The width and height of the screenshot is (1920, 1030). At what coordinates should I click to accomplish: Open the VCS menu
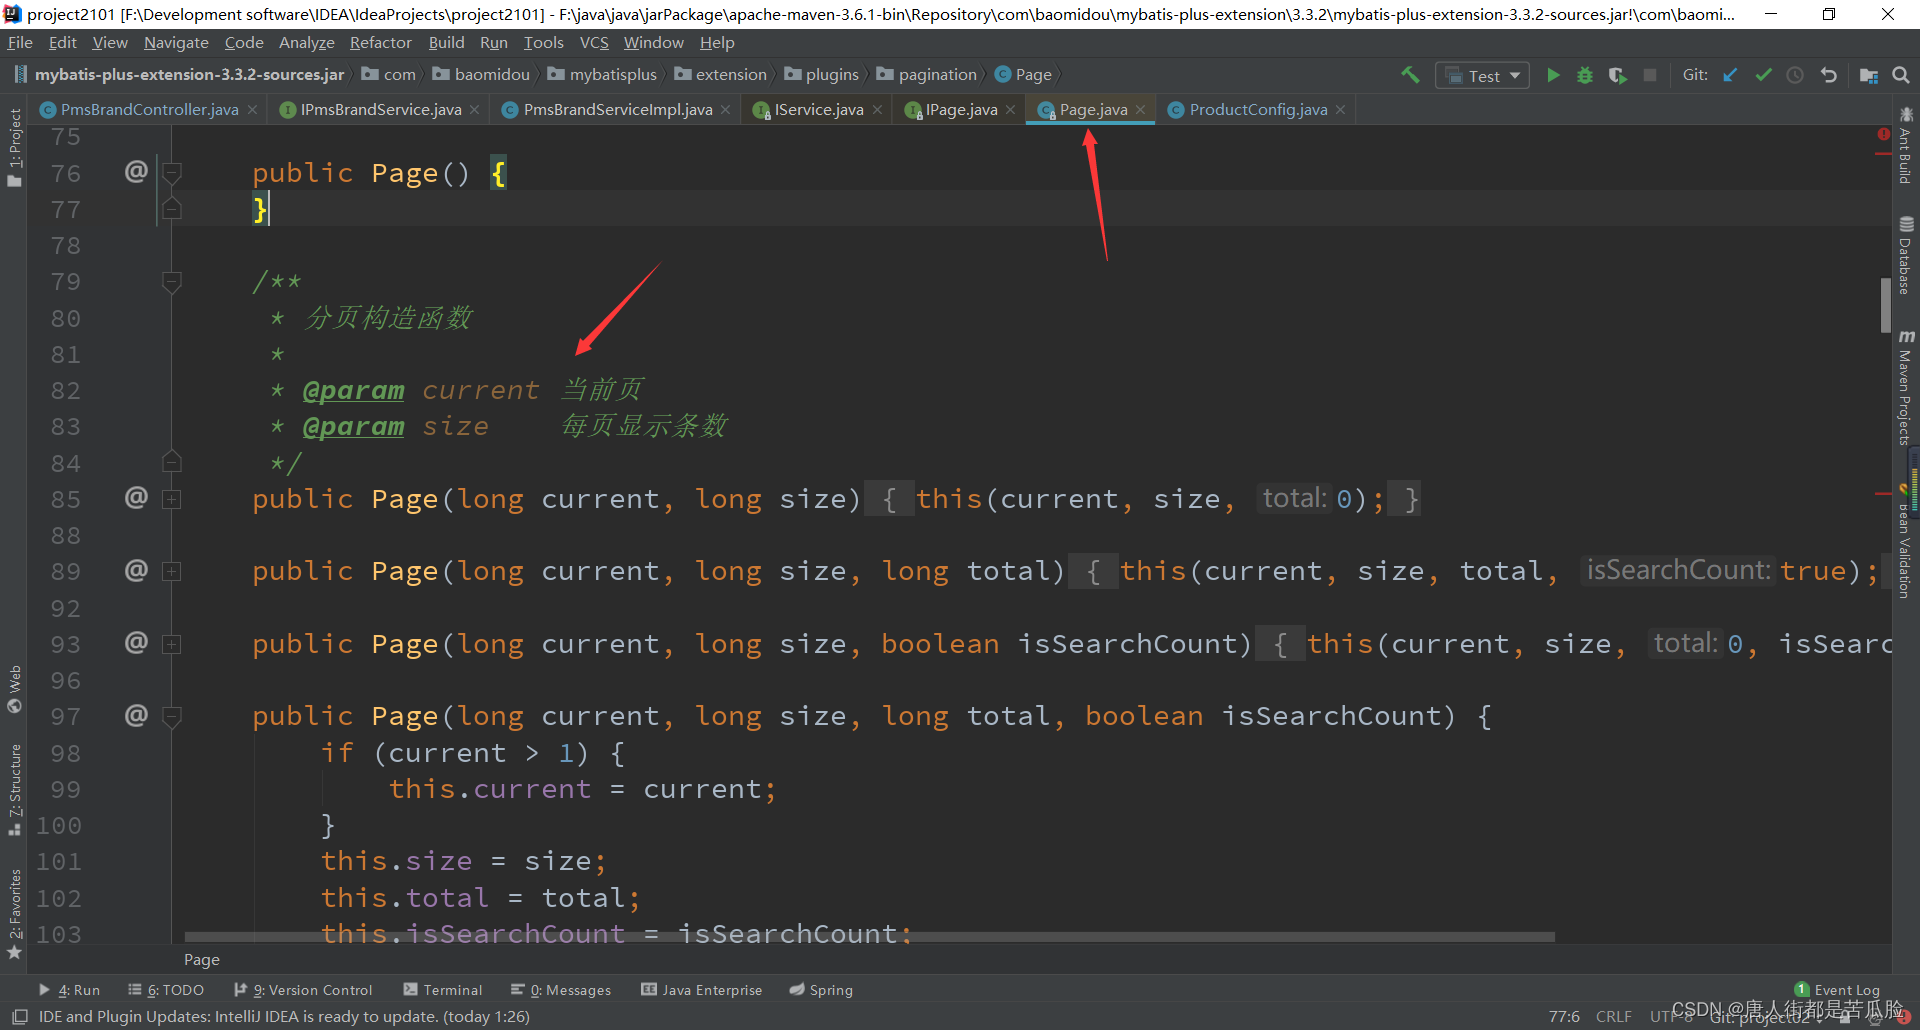coord(594,43)
